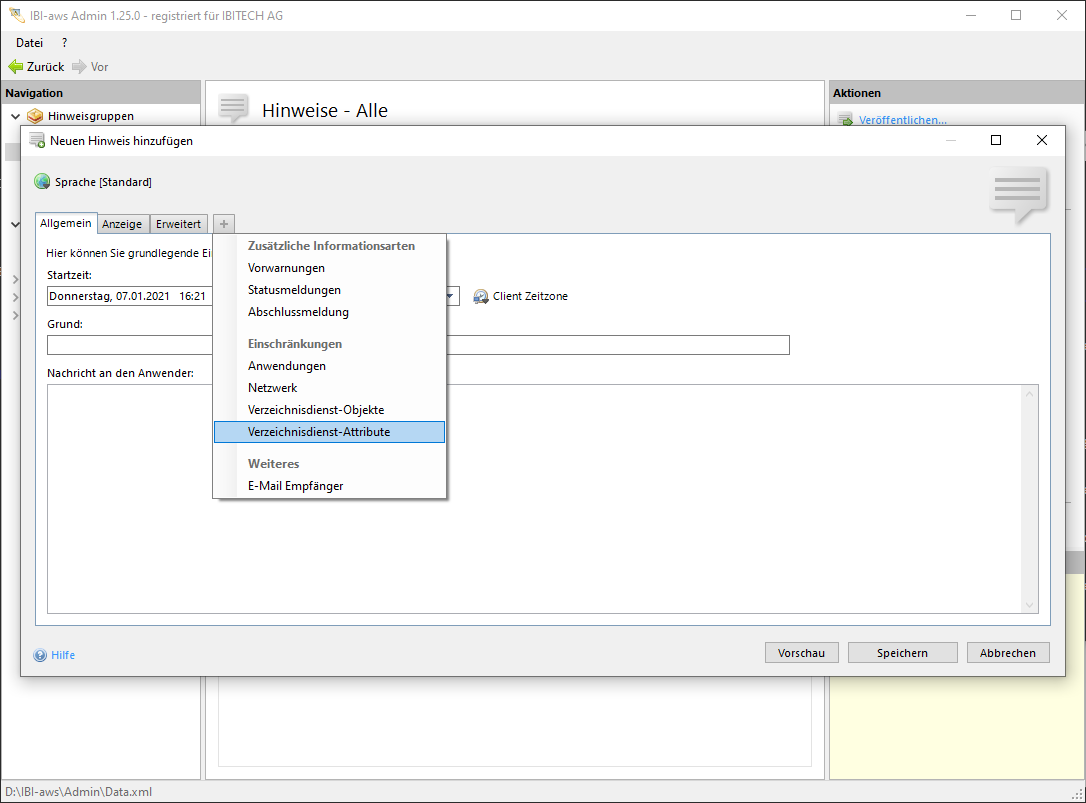Open the Erweitert tab
The height and width of the screenshot is (803, 1086).
coord(178,224)
